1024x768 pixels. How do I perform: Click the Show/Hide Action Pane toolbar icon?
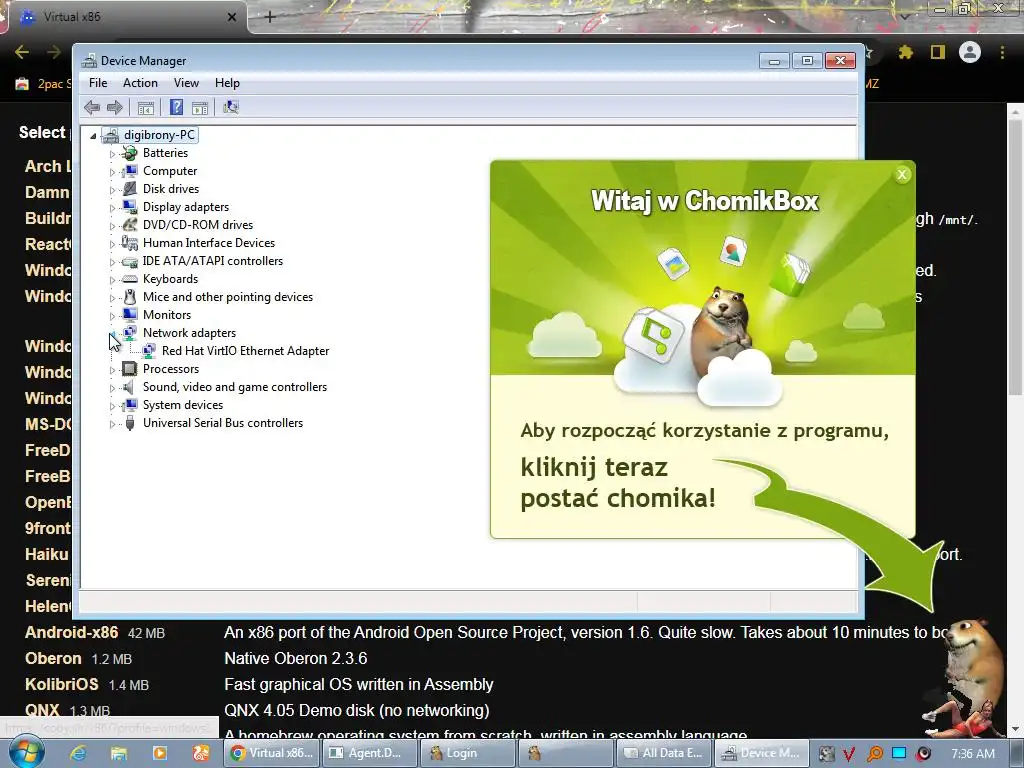200,108
